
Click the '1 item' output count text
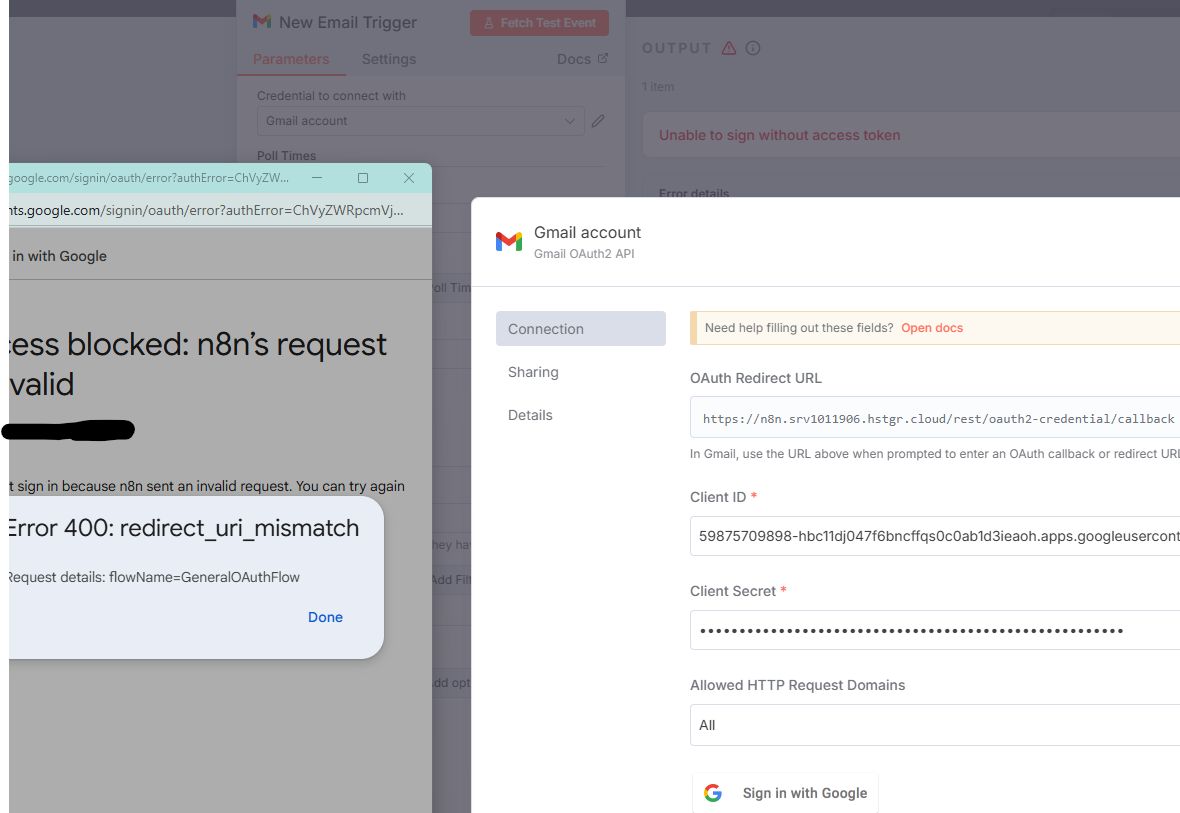pos(658,87)
